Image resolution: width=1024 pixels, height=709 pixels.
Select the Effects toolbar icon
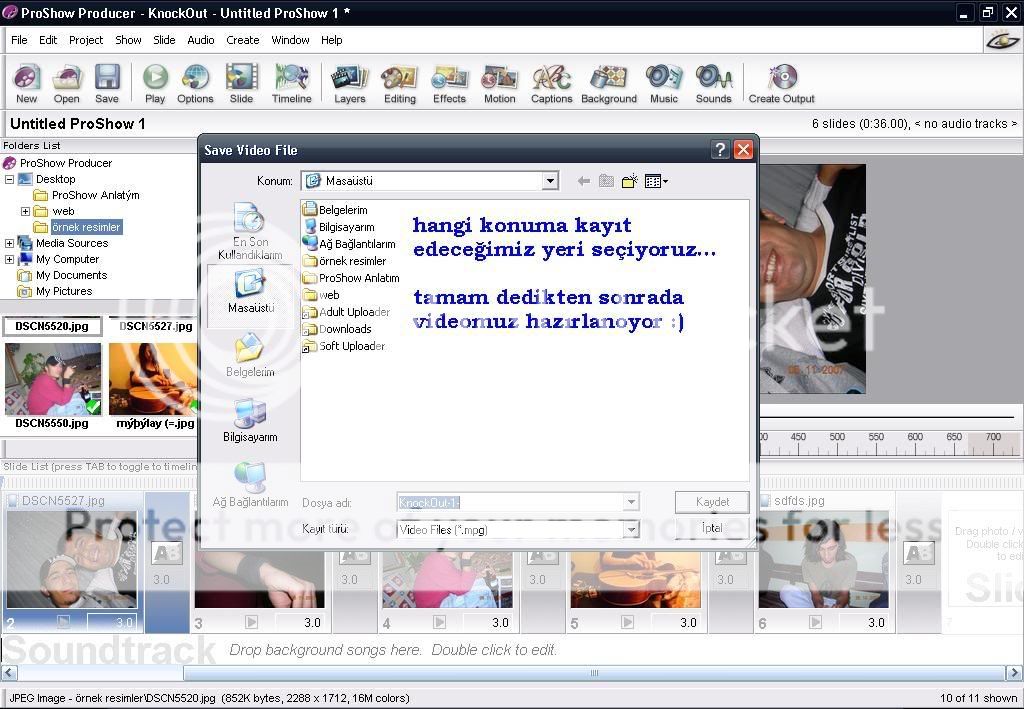pos(448,78)
